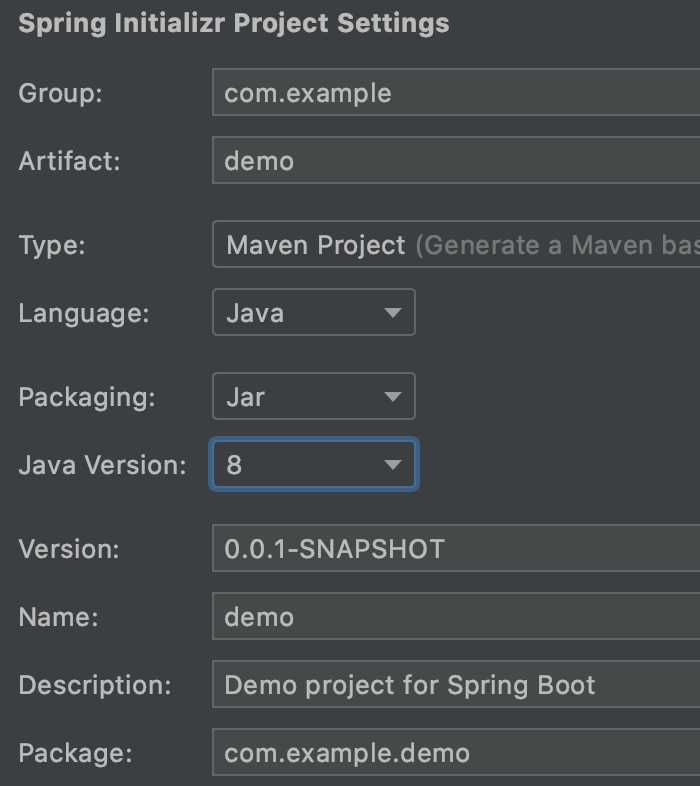
Task: Click the Language: label
Action: click(x=84, y=314)
